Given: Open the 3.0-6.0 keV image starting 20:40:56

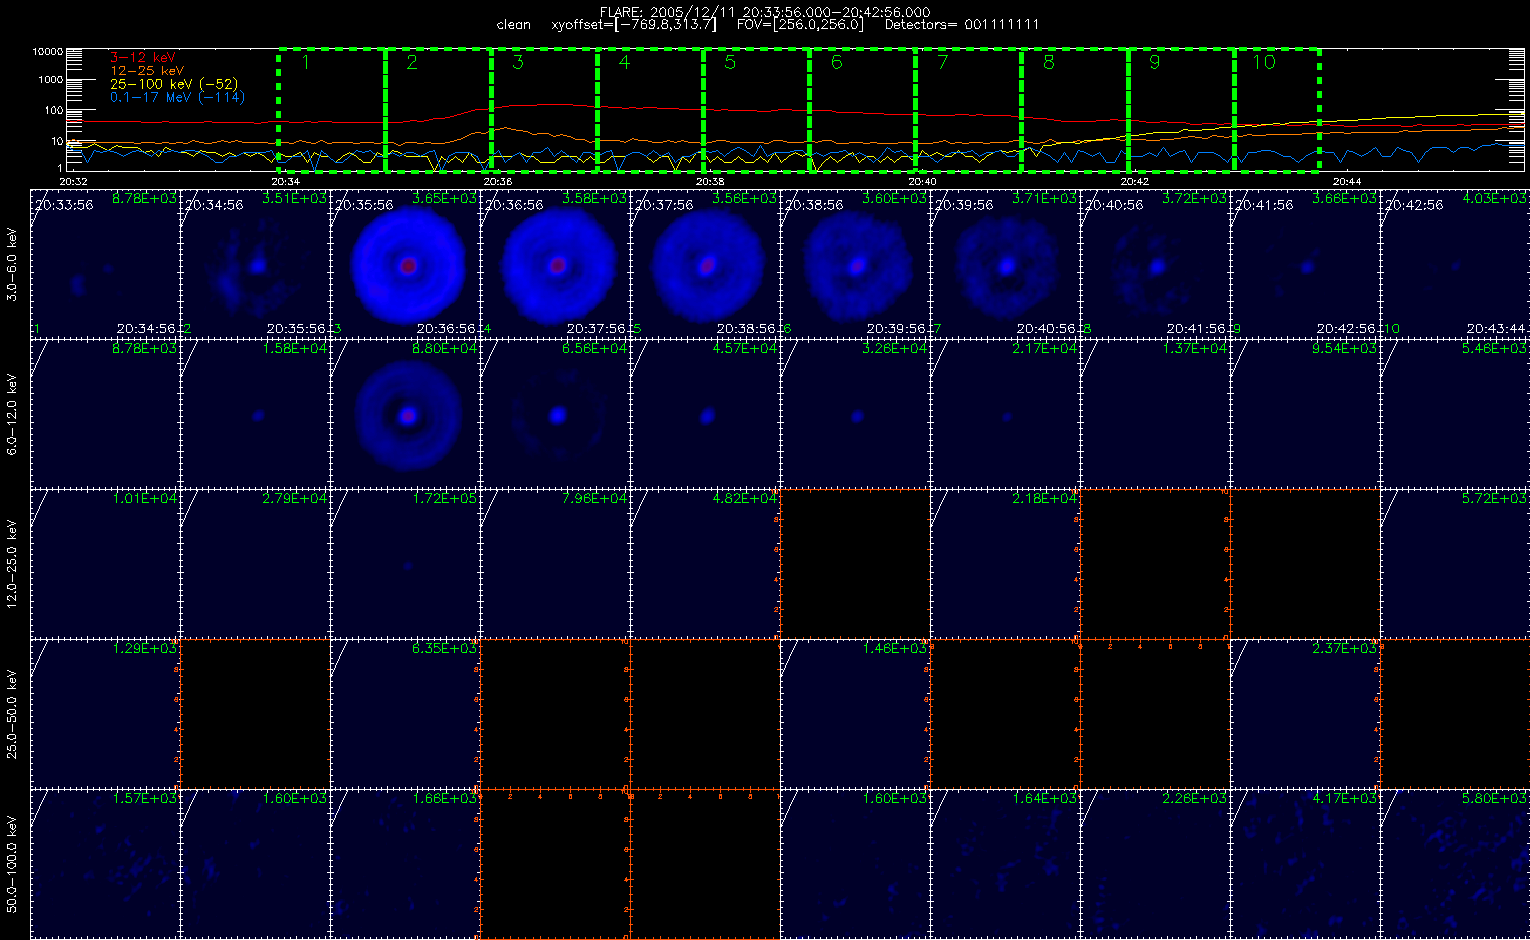Looking at the screenshot, I should point(1155,263).
